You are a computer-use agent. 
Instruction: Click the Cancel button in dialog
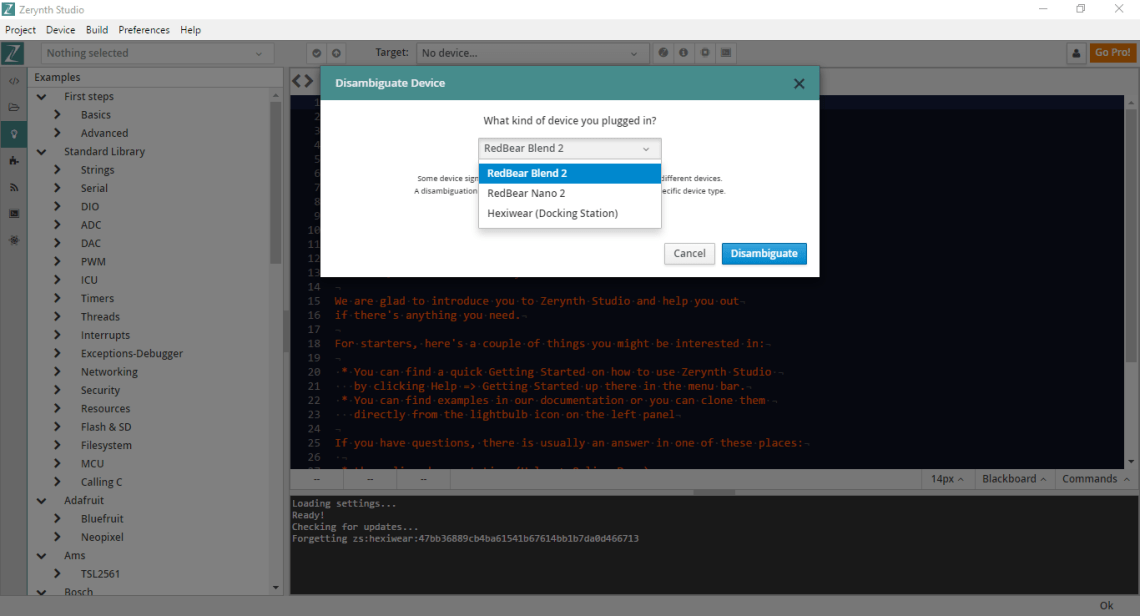pos(689,254)
